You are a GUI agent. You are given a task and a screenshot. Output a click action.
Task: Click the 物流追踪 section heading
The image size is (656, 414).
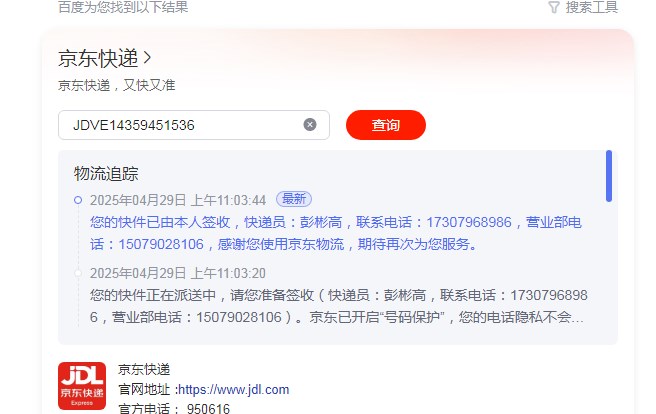pyautogui.click(x=106, y=174)
